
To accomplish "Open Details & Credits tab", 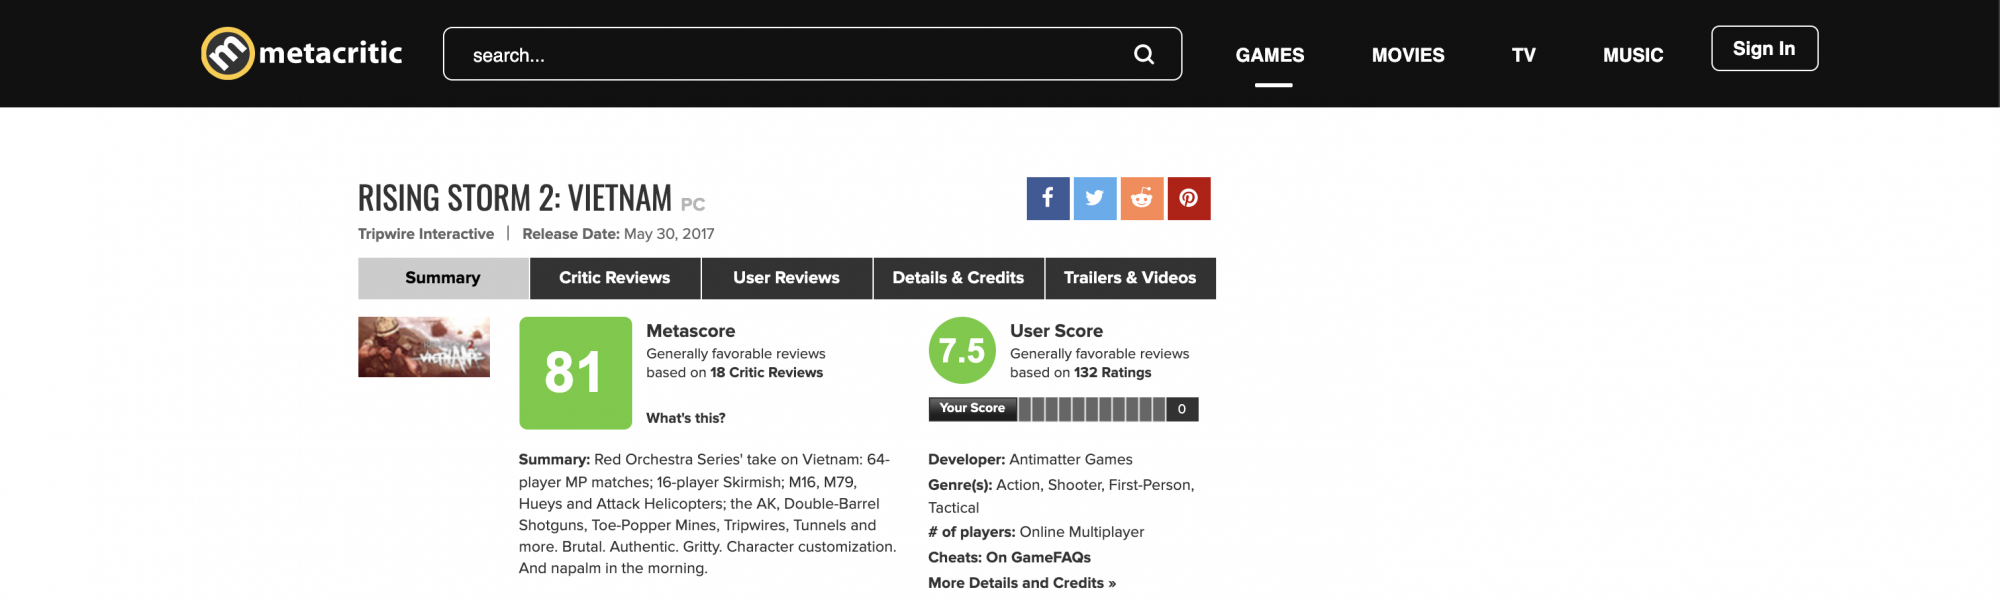I will [958, 278].
